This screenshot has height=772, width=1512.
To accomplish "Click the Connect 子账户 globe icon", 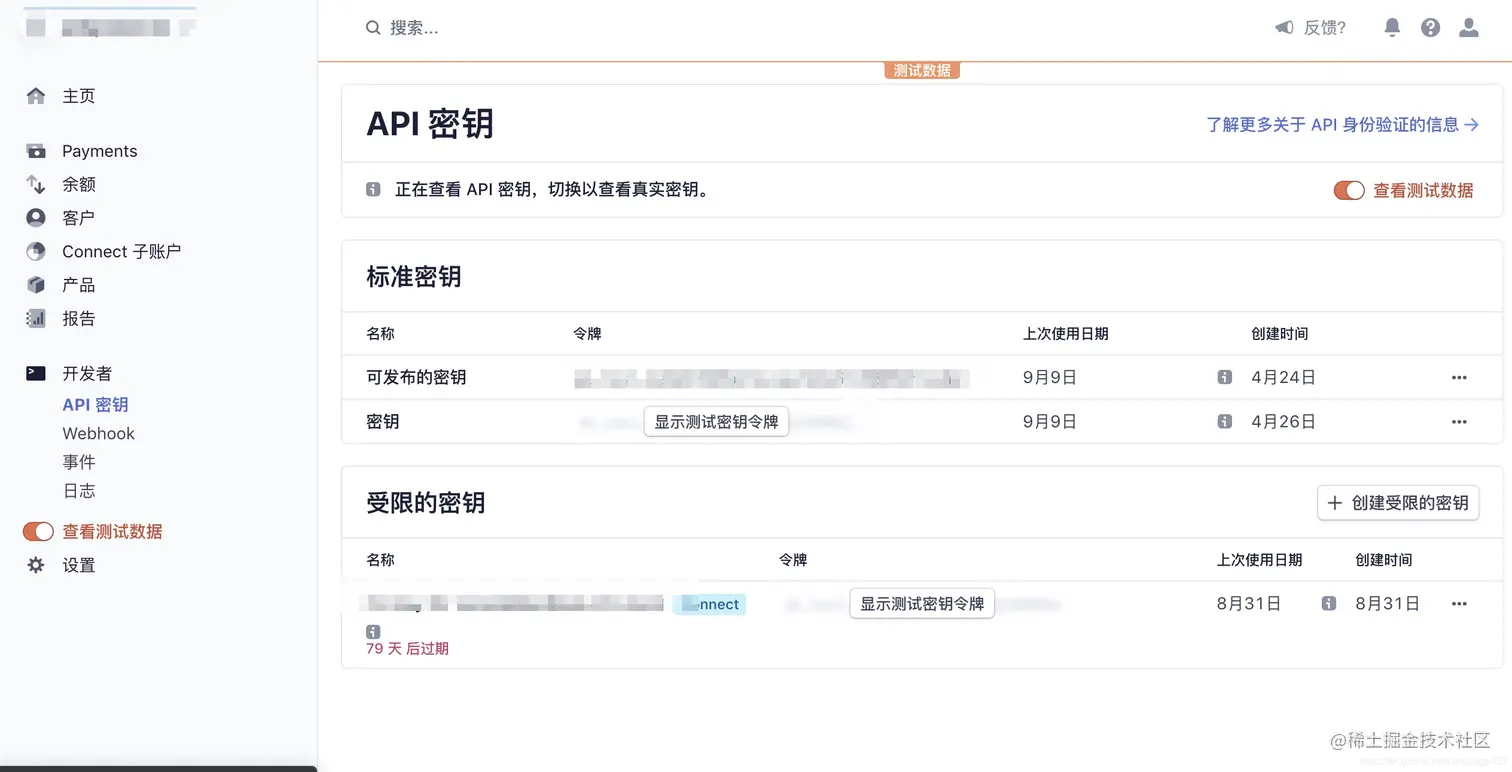I will (36, 251).
